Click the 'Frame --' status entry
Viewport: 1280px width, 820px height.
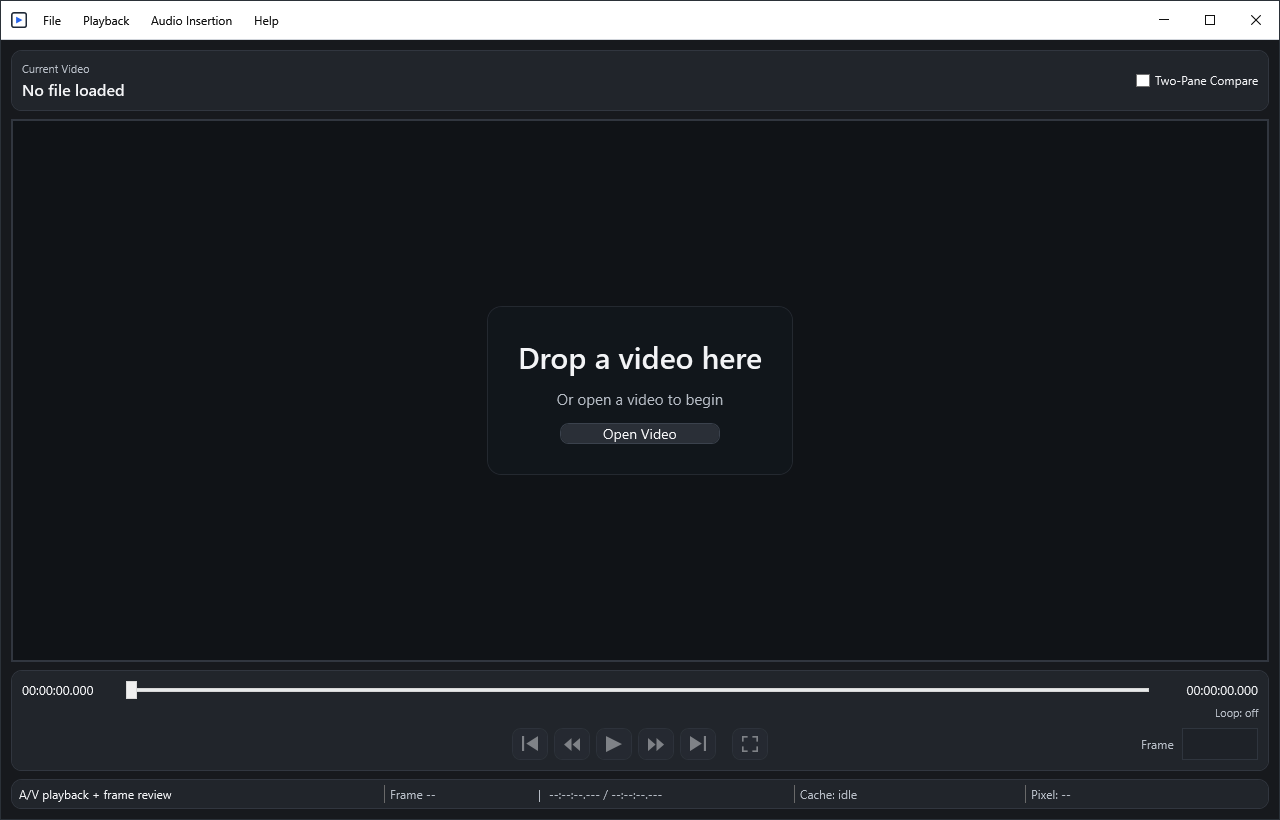click(412, 795)
